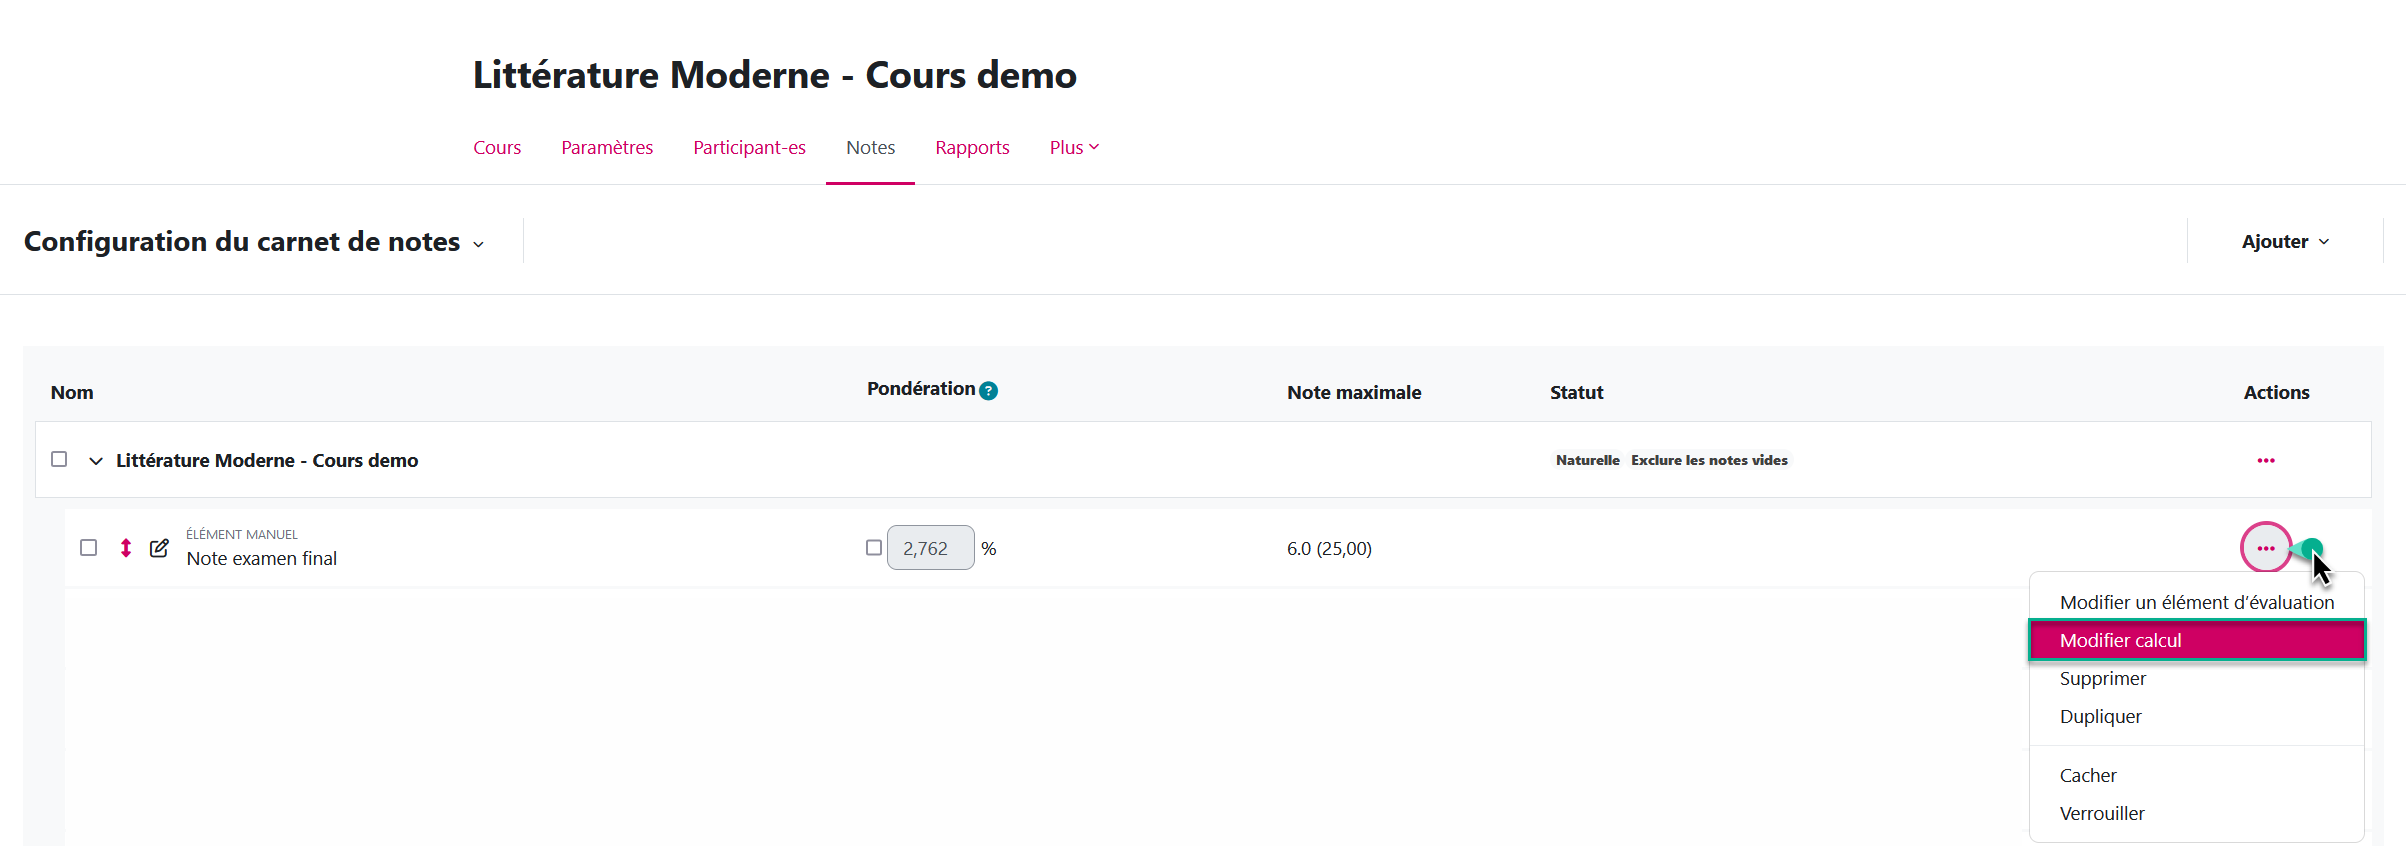Open the Plus navigation dropdown
Image resolution: width=2406 pixels, height=846 pixels.
pos(1073,148)
